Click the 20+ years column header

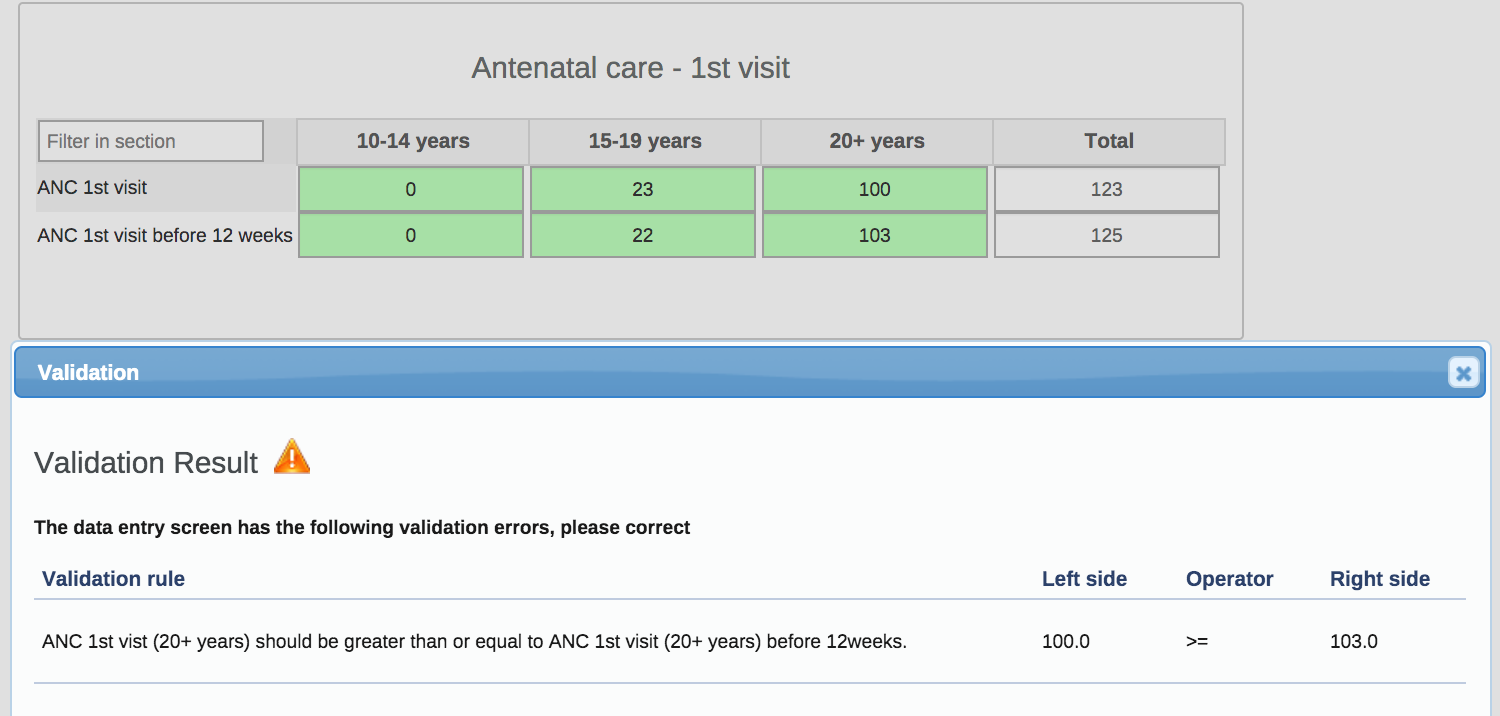[x=877, y=141]
